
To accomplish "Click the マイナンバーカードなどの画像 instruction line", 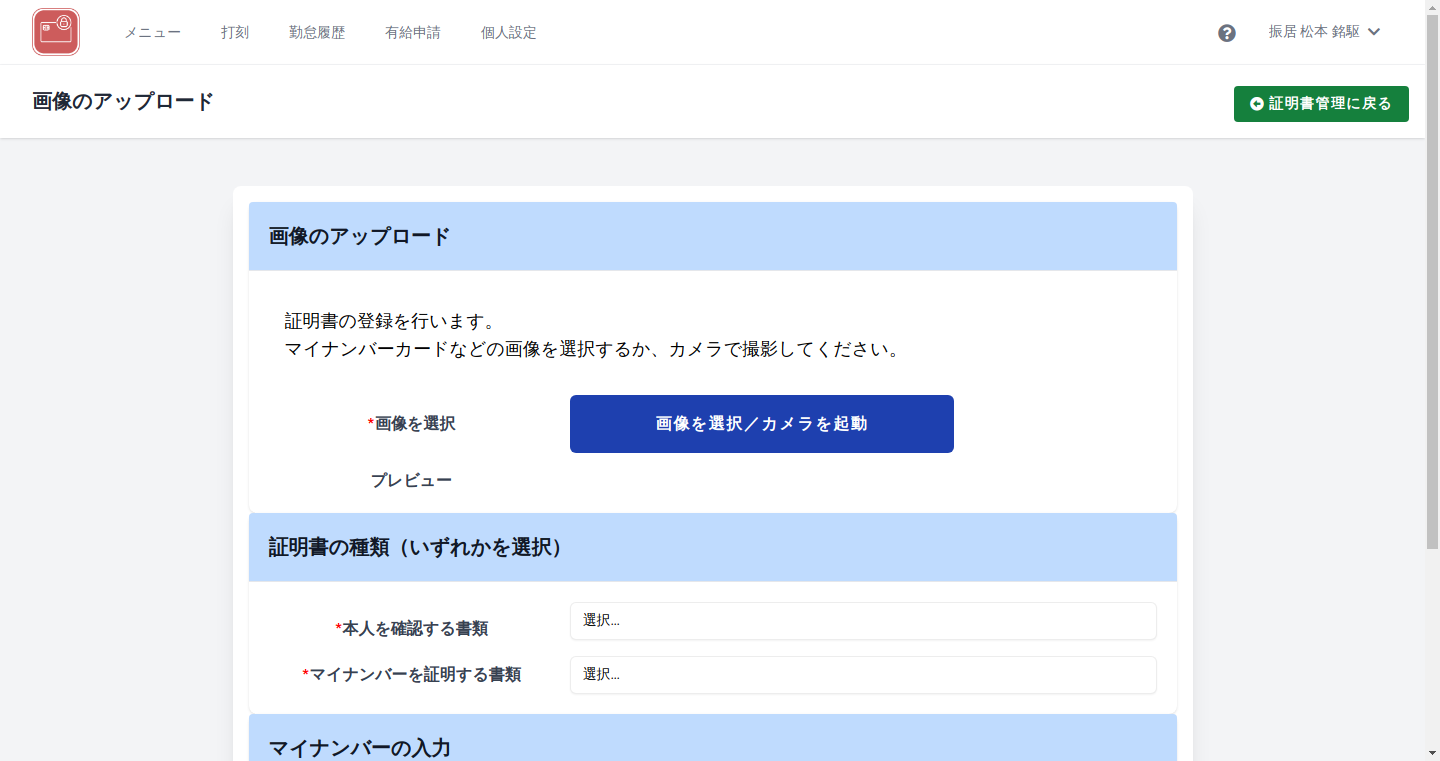I will tap(592, 351).
